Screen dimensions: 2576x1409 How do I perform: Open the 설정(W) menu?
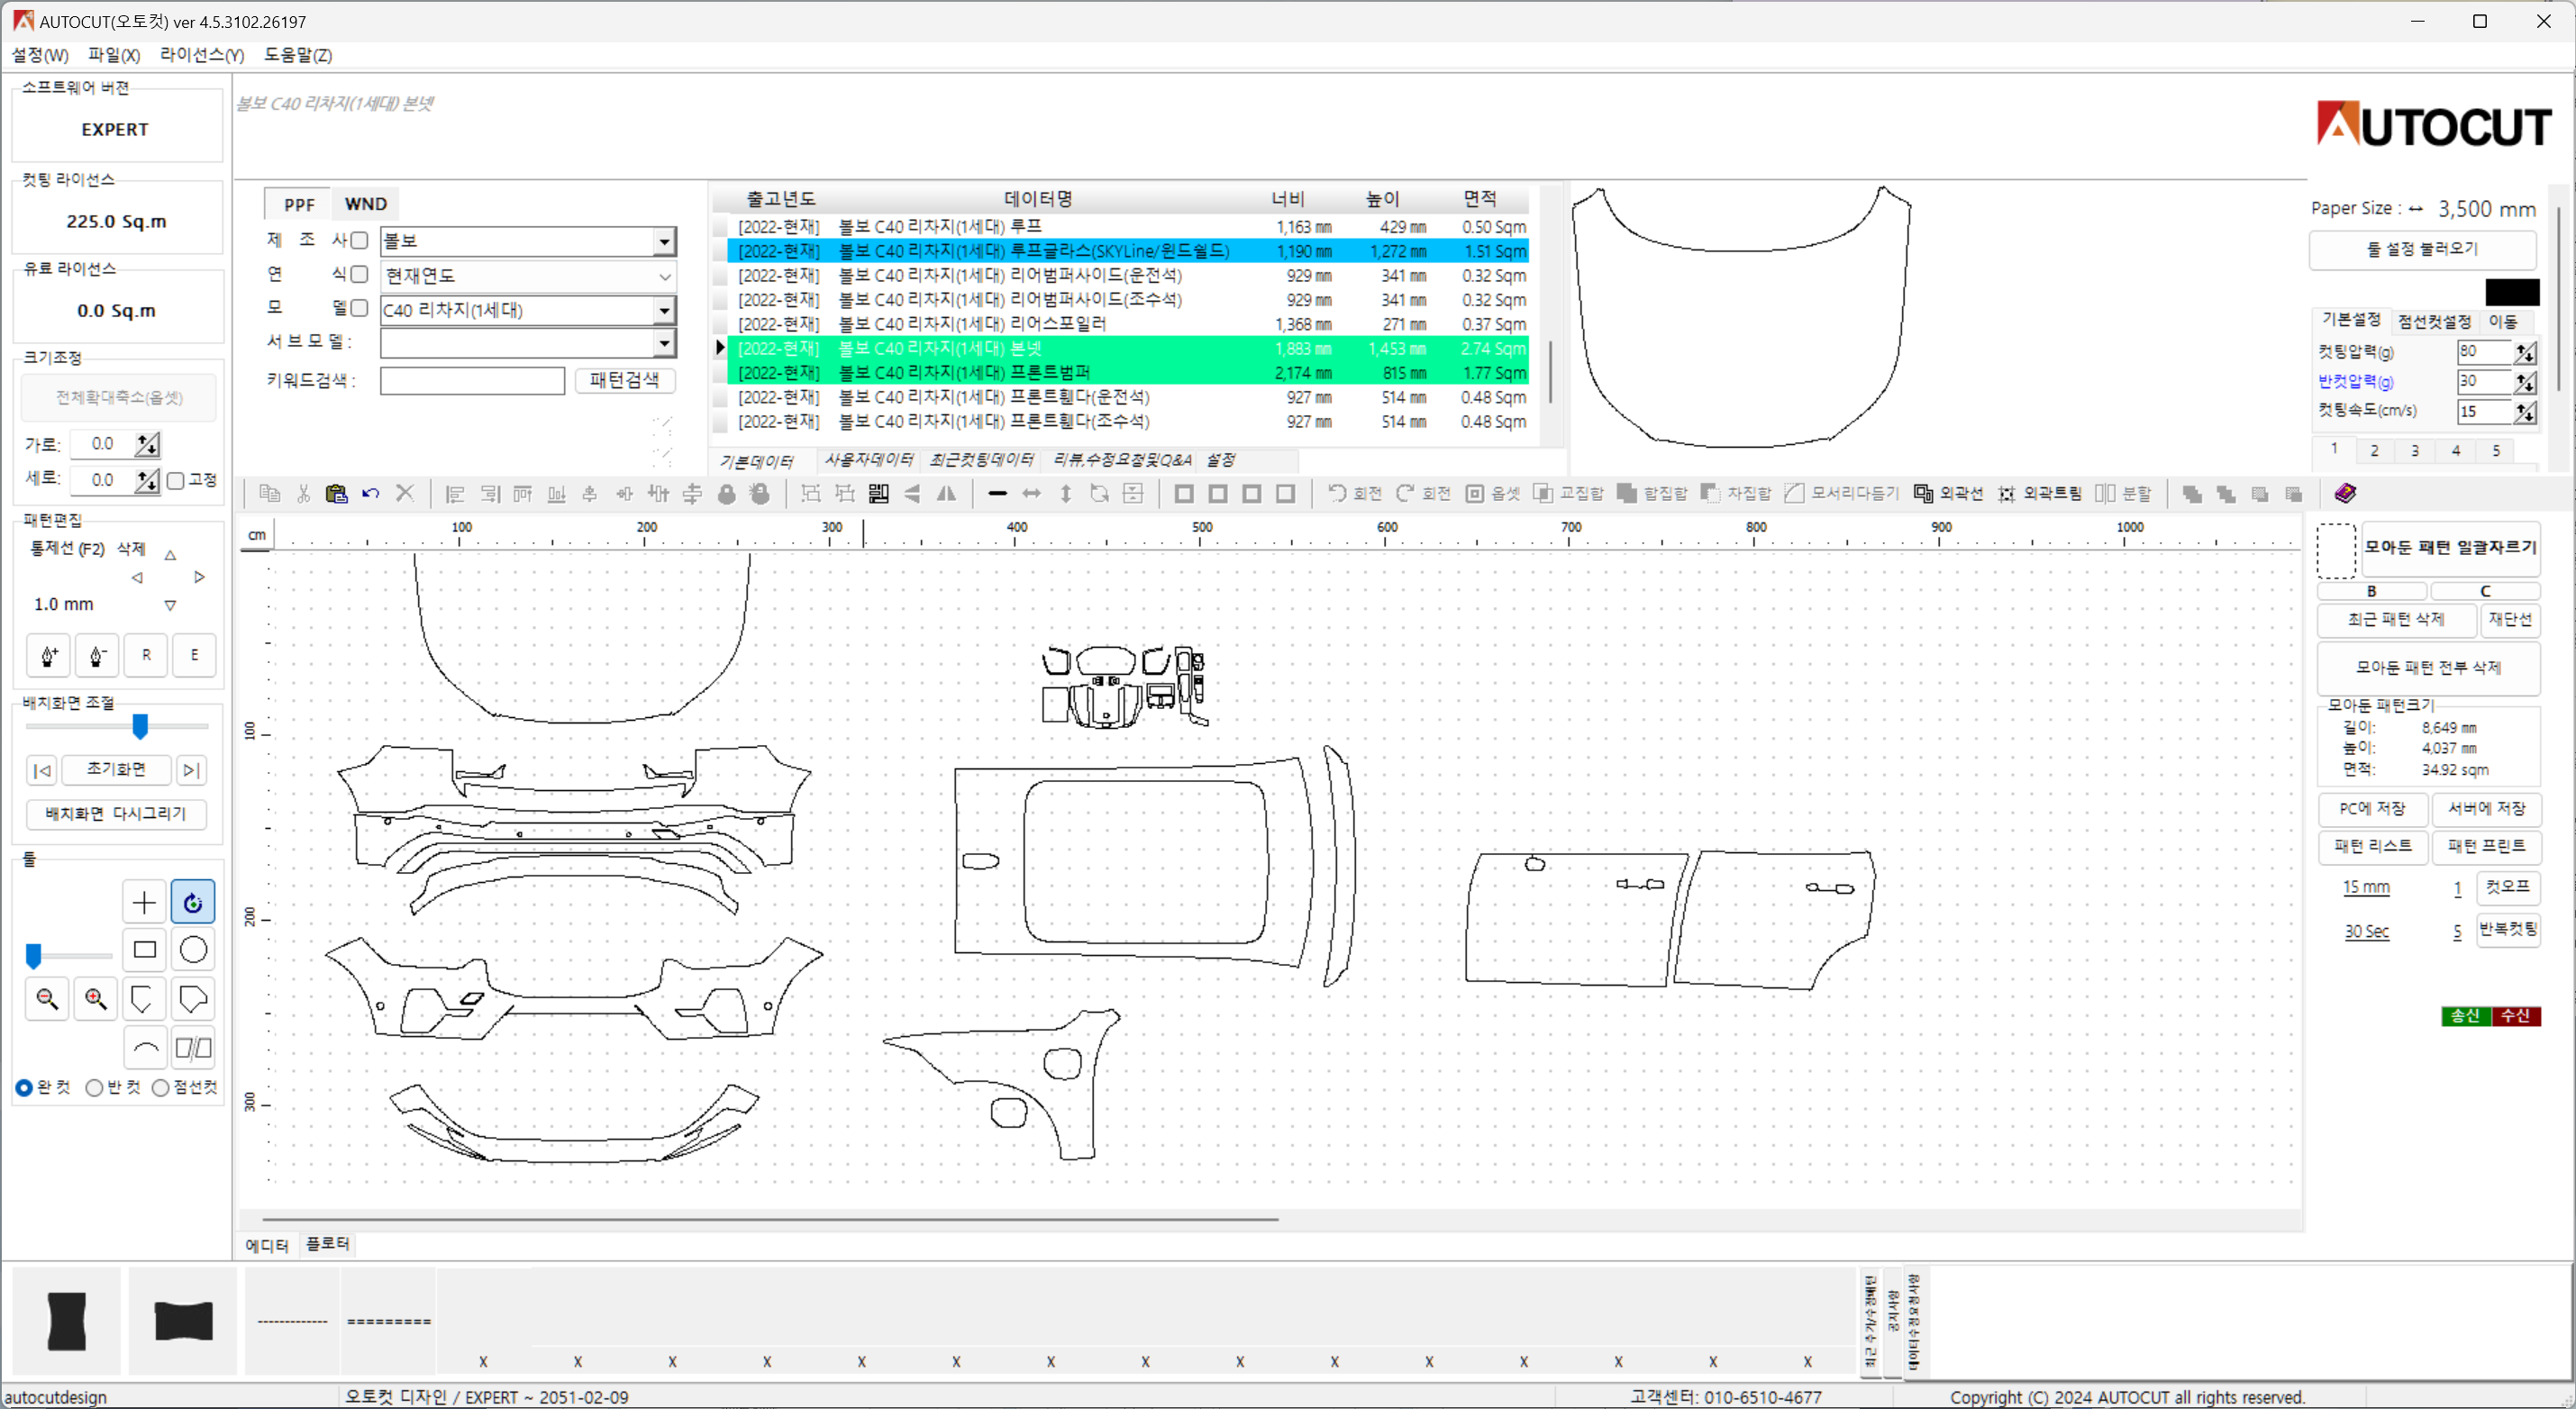[x=40, y=55]
